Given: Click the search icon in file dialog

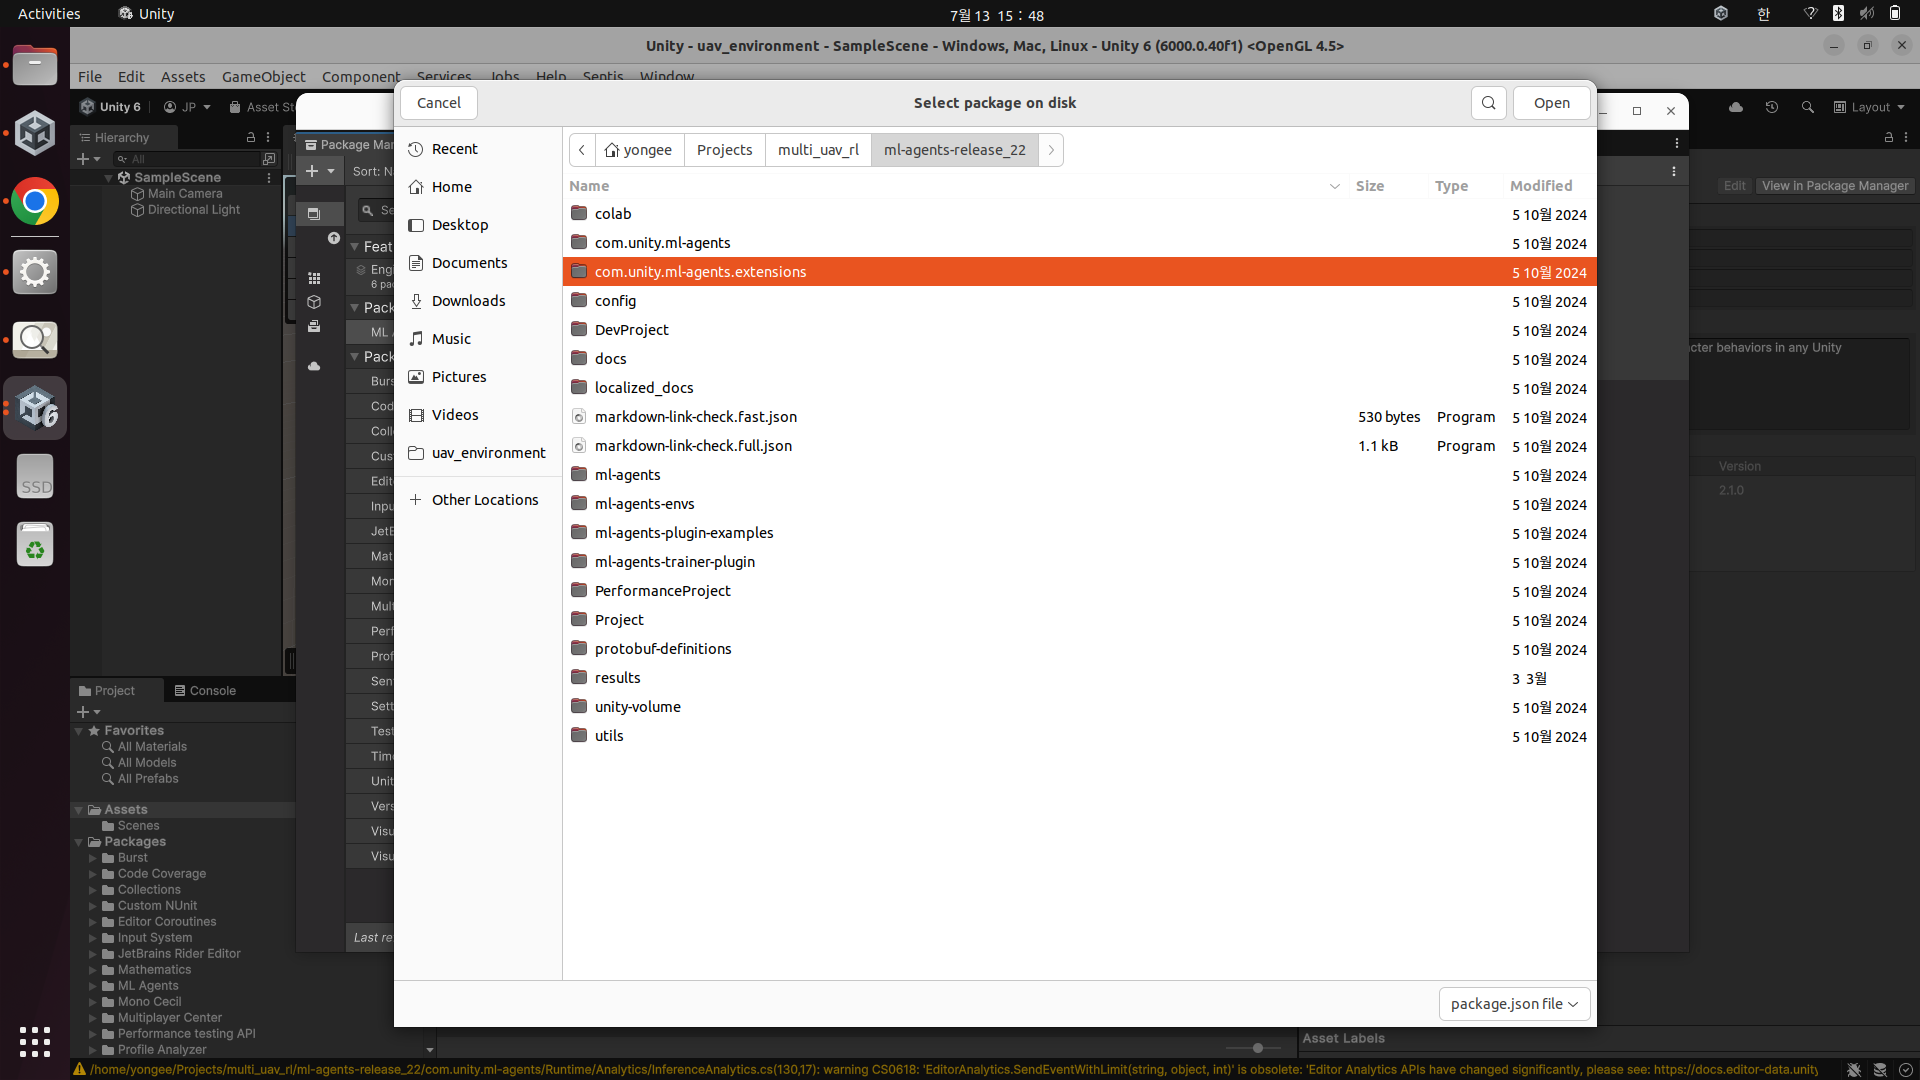Looking at the screenshot, I should 1488,103.
